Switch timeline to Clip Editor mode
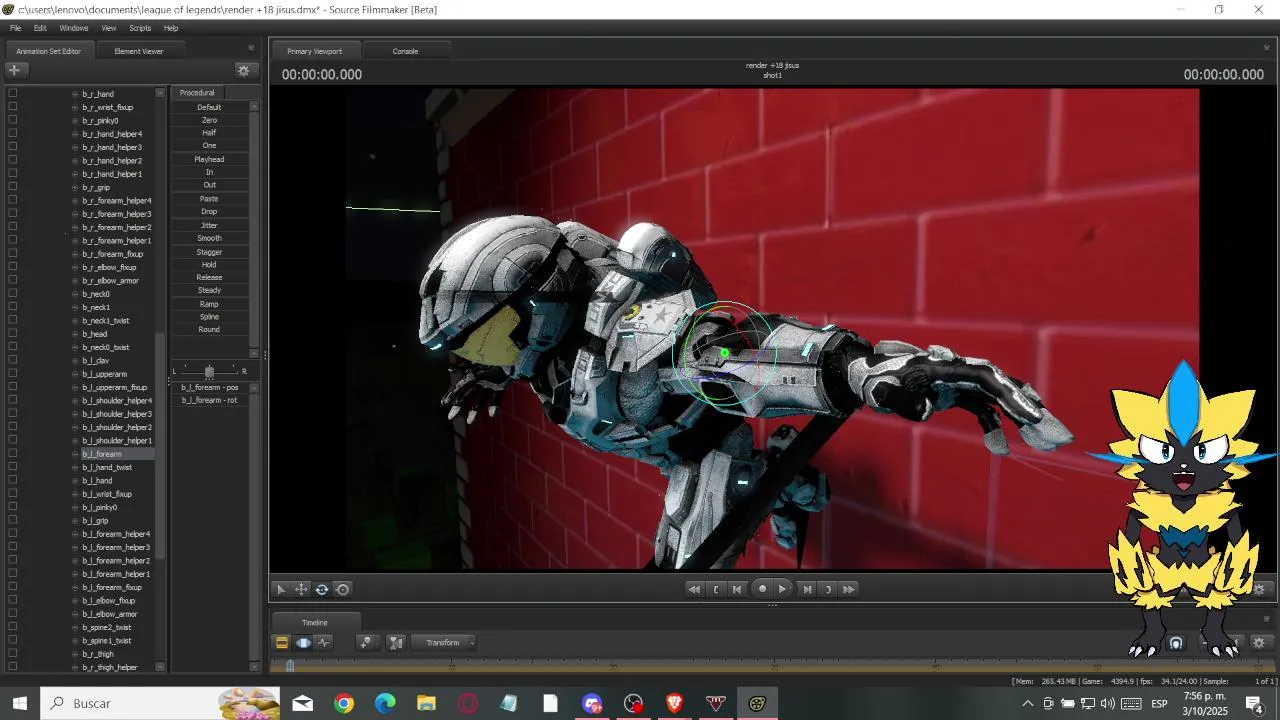 (282, 643)
